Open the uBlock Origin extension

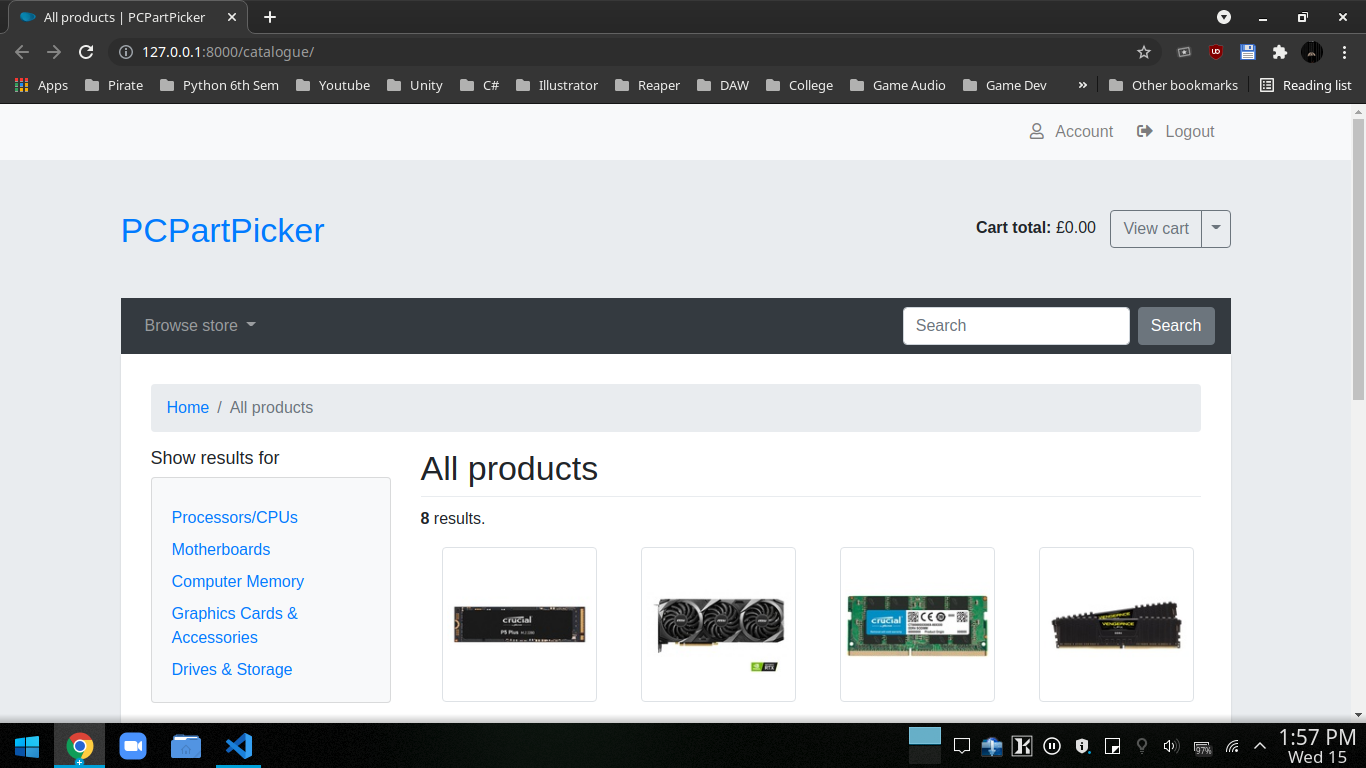click(x=1216, y=52)
